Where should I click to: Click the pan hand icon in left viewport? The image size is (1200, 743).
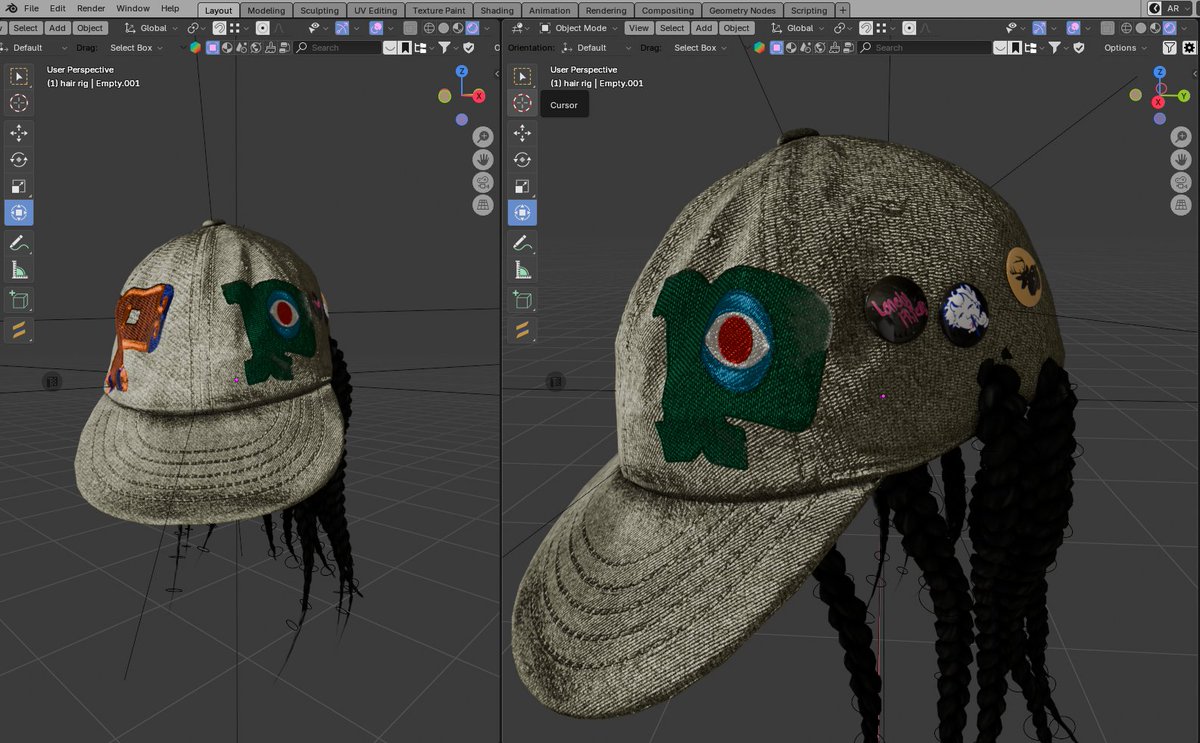[482, 160]
